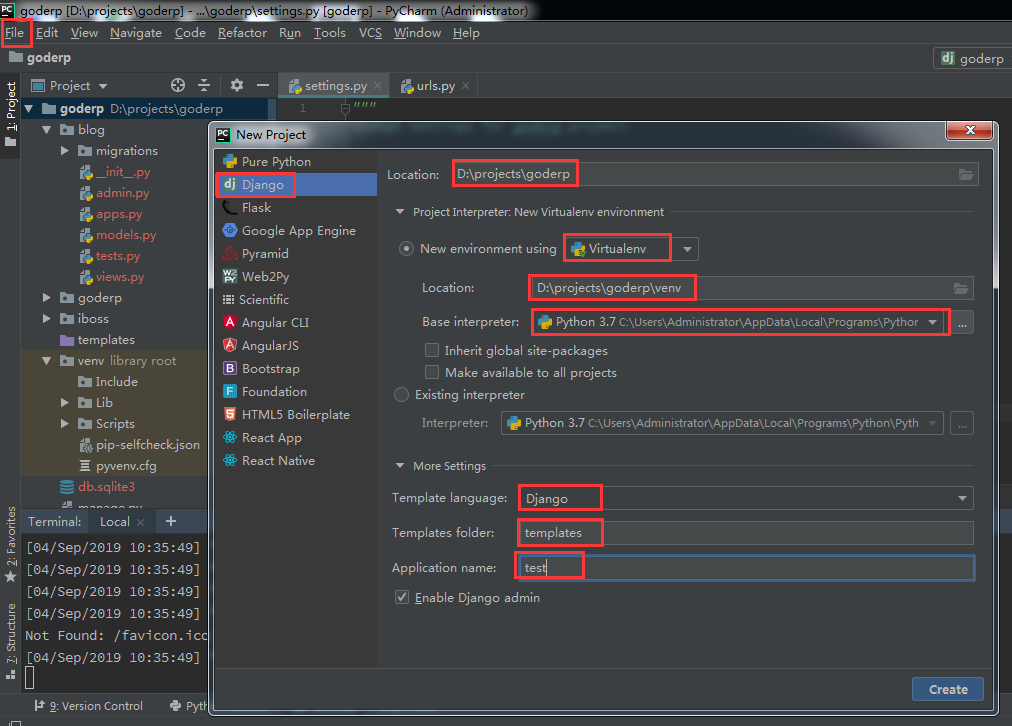Viewport: 1012px width, 726px height.
Task: Open the goderp run configuration selector
Action: [x=972, y=58]
